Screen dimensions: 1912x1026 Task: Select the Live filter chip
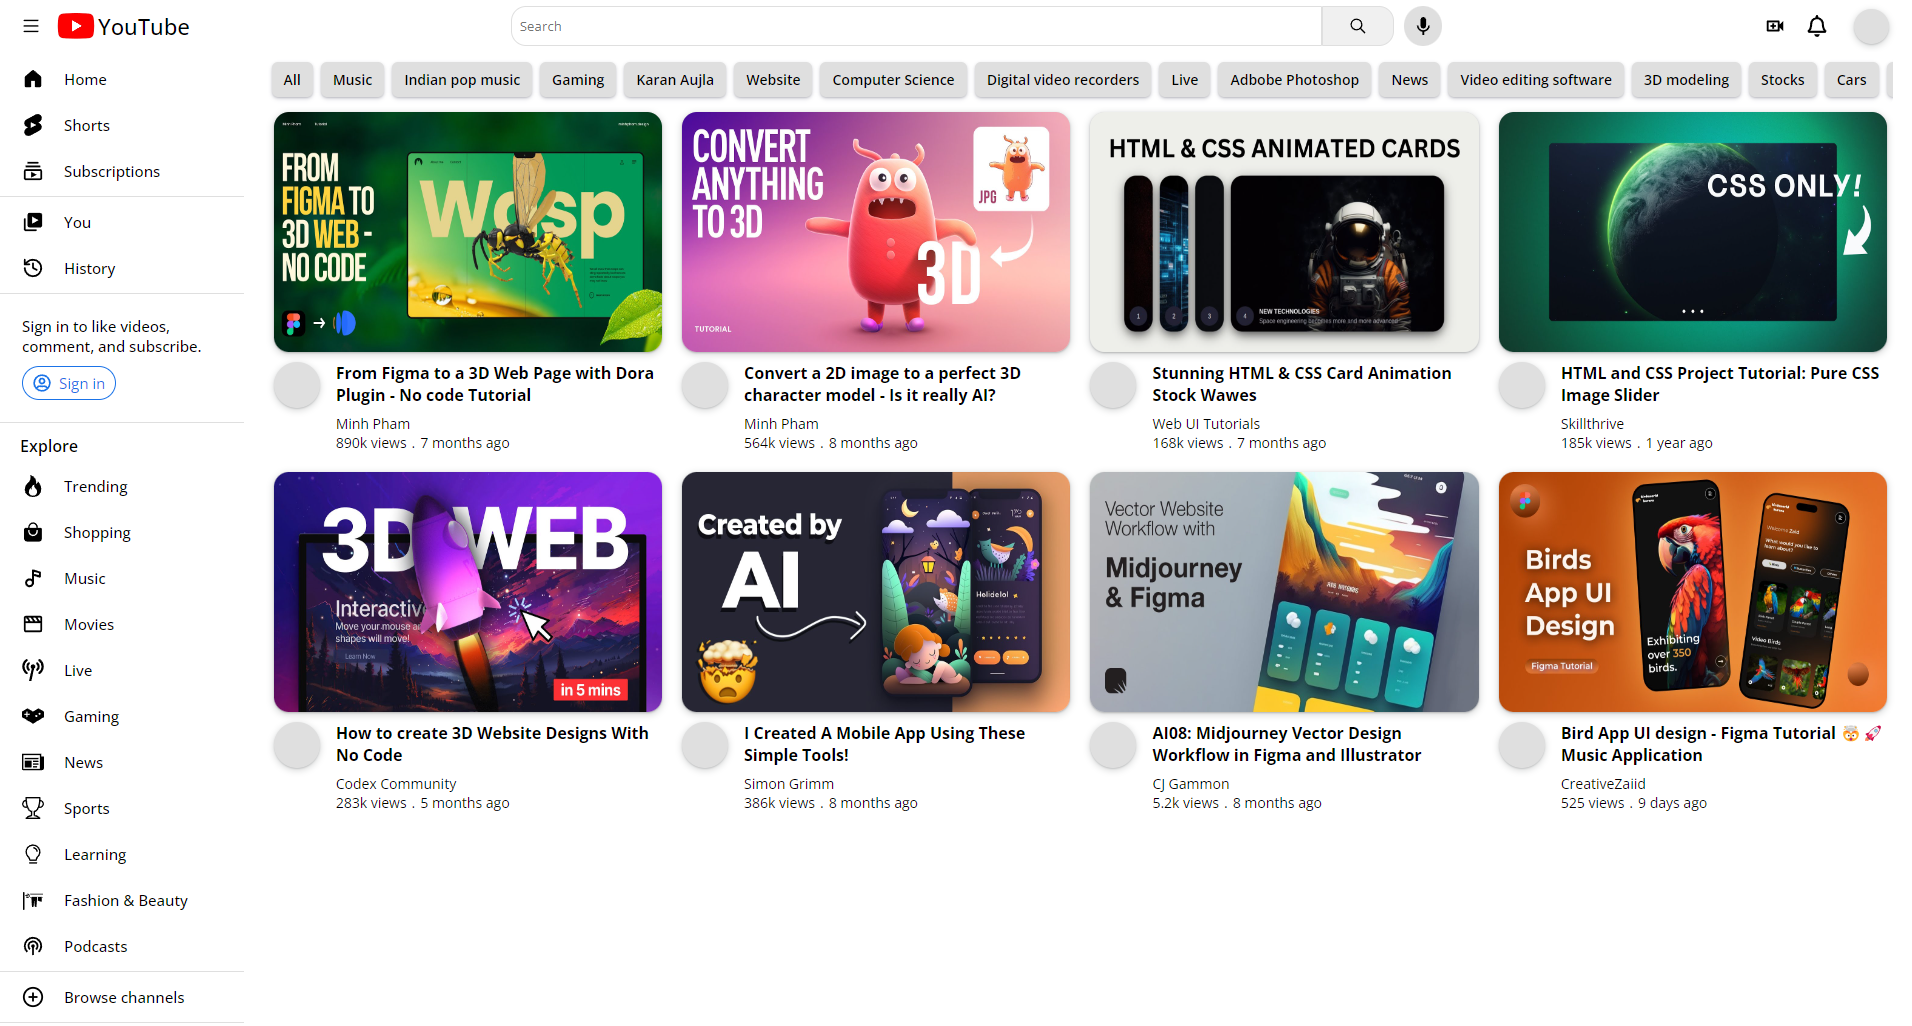[1185, 80]
